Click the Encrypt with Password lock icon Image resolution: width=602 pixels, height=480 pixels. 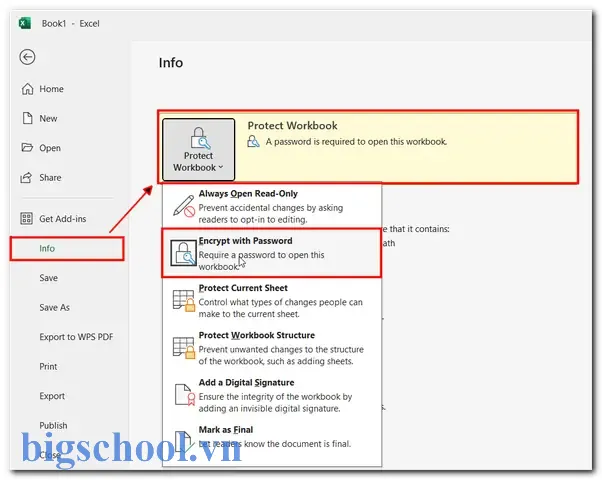183,253
